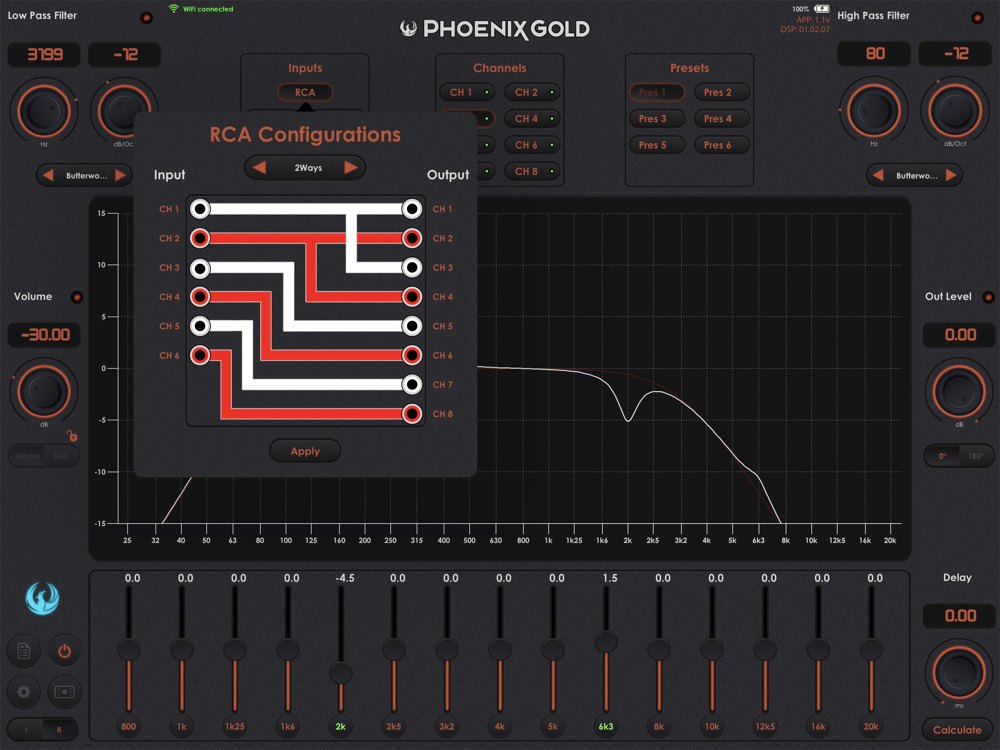Select channel CH 1
The image size is (1000, 750).
467,92
